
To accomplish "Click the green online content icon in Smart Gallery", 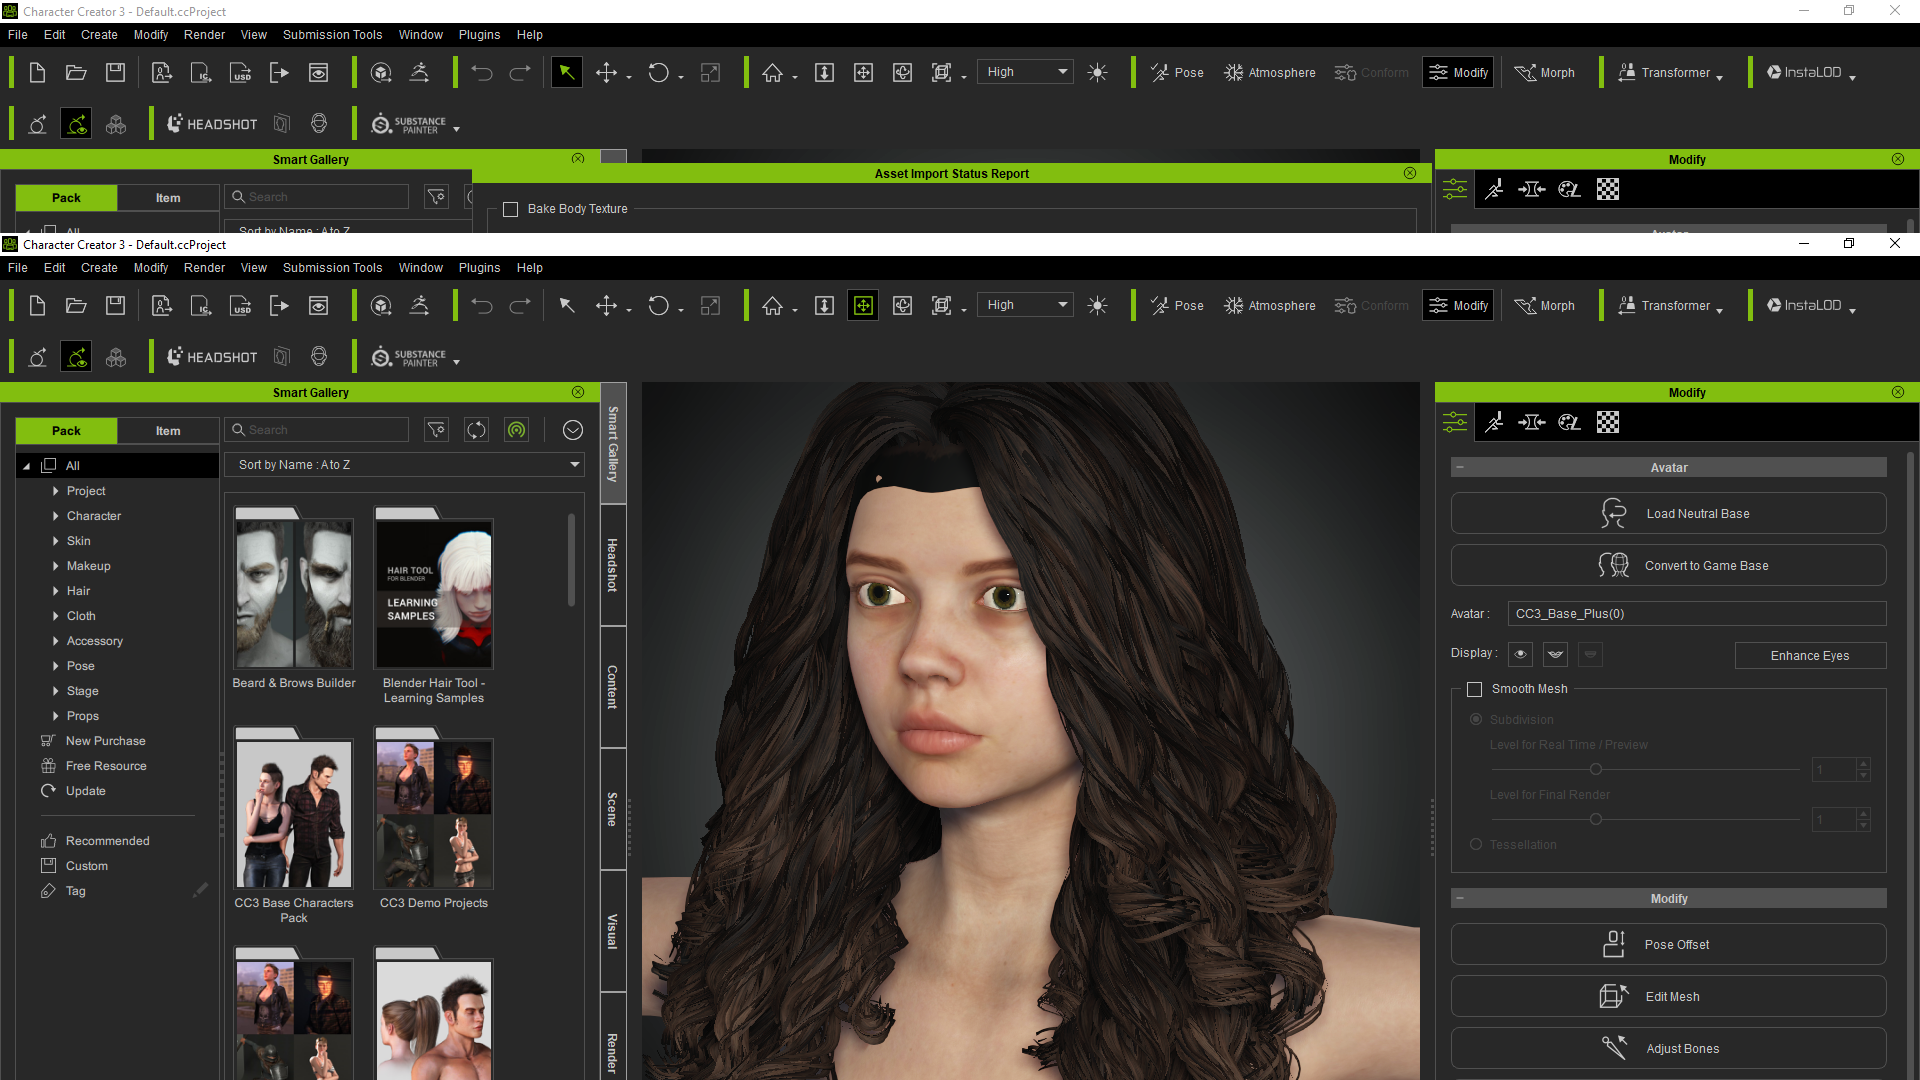I will (x=516, y=430).
